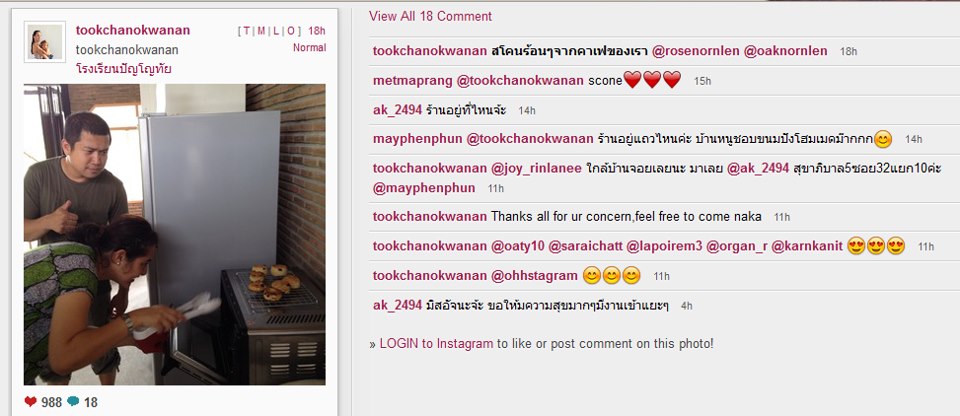Open mayphenphun commenter profile

tap(416, 139)
